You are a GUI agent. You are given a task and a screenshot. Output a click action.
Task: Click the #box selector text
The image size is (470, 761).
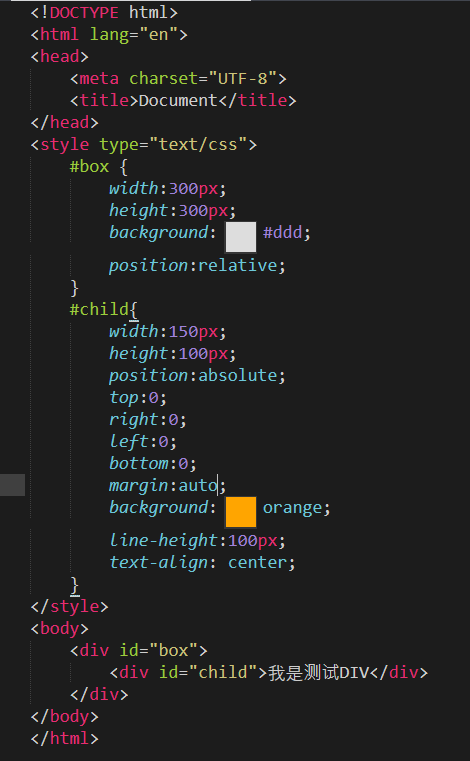click(x=89, y=166)
